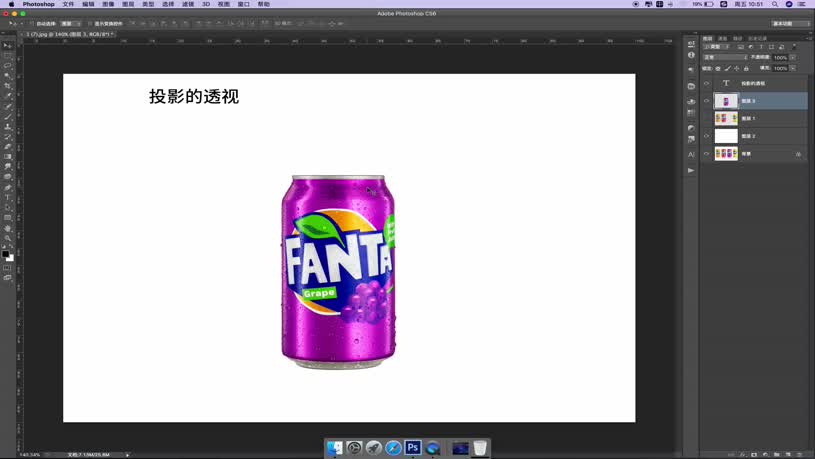Toggle Quick Mask mode in toolbar
The width and height of the screenshot is (815, 459).
point(7,268)
